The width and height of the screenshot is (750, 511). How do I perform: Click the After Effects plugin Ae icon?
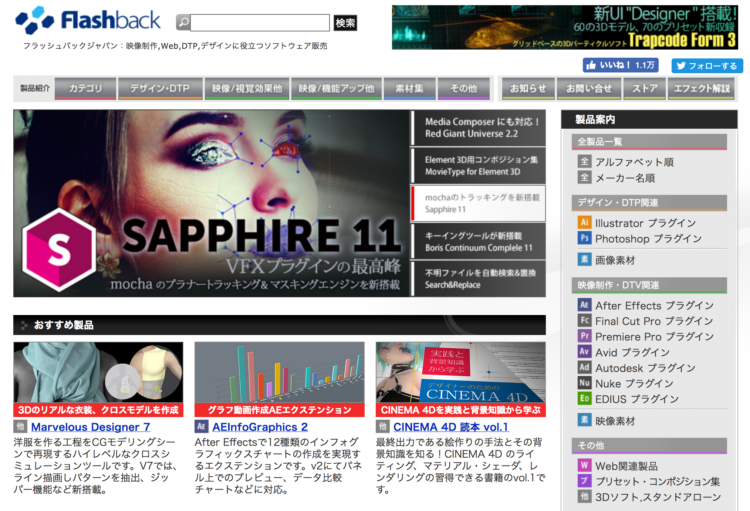coord(584,305)
